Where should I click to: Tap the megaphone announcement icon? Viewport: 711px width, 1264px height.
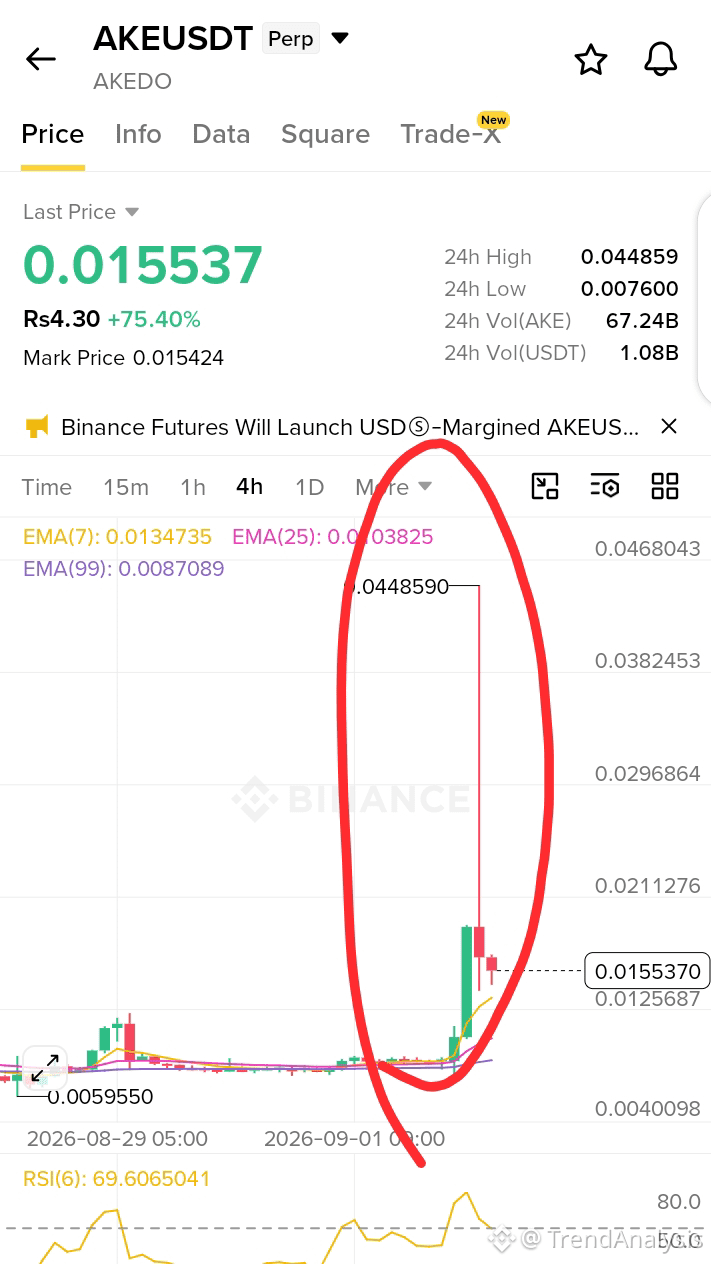tap(37, 427)
